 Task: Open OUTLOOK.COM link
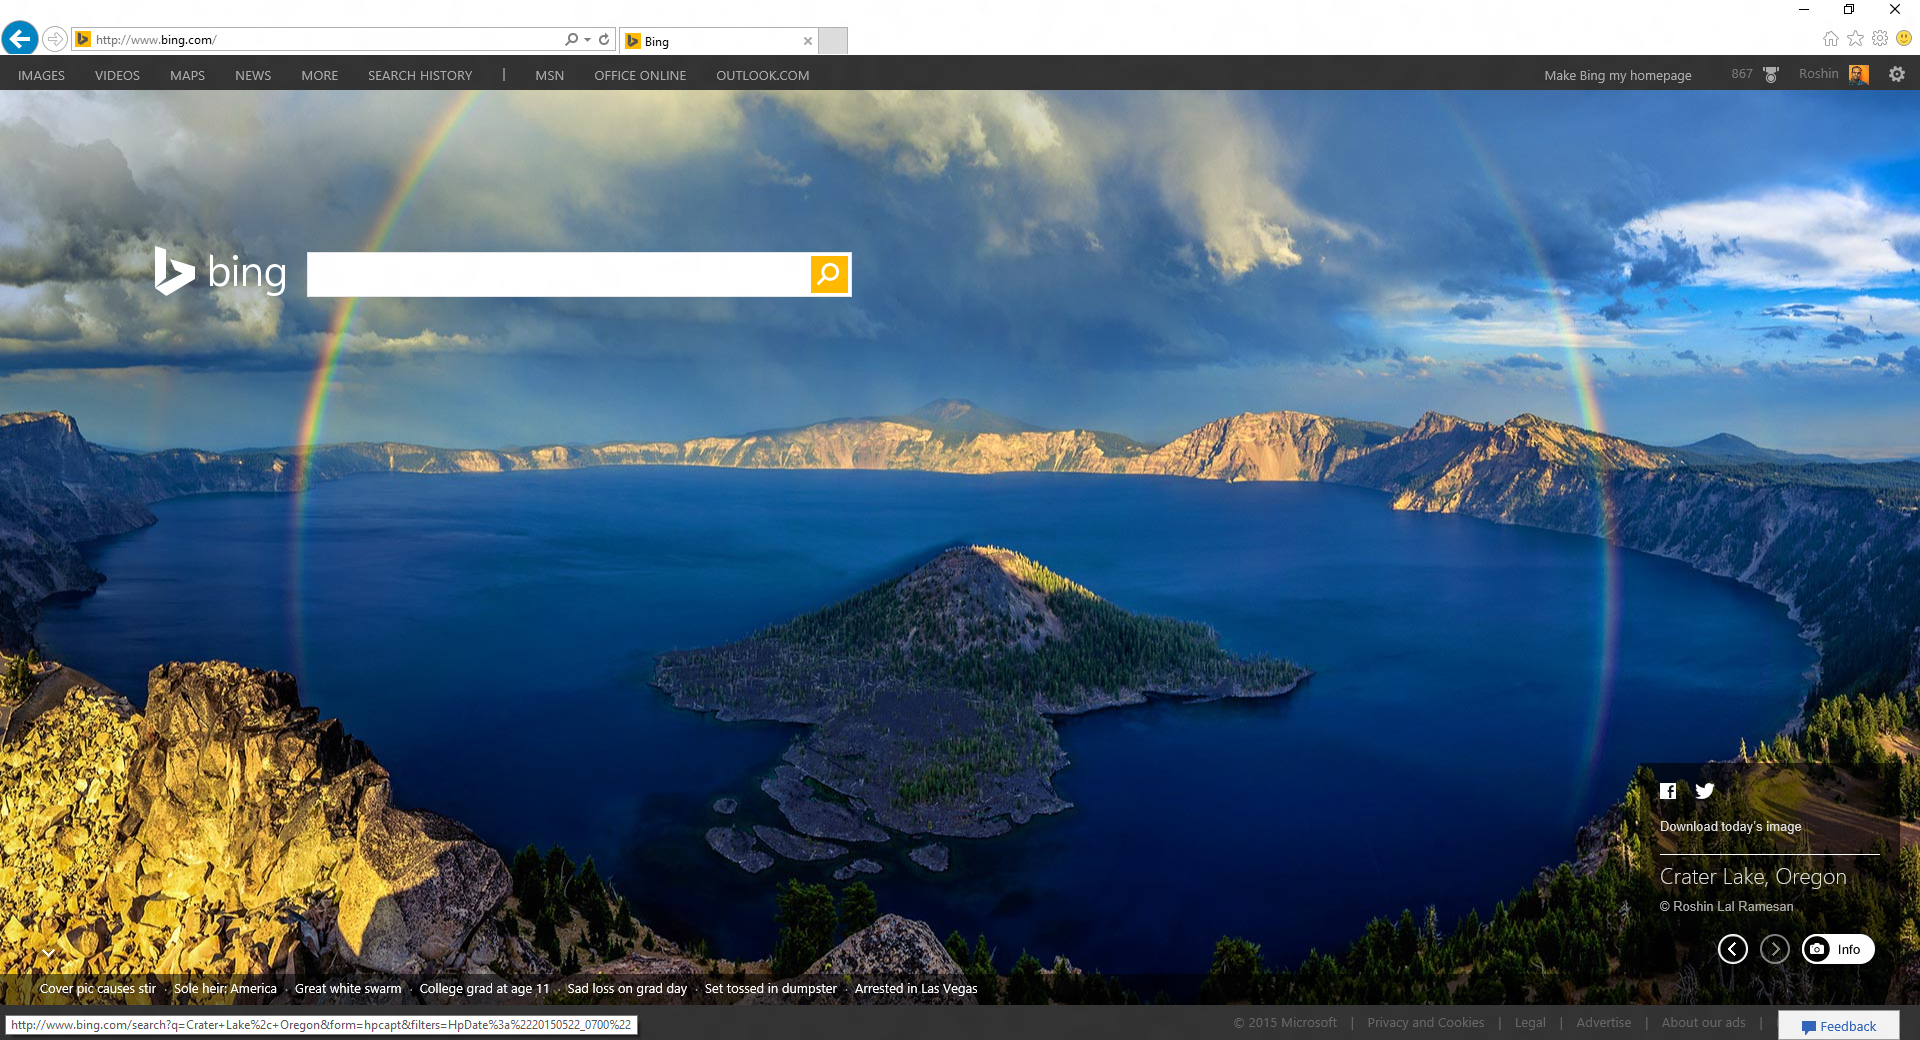point(763,75)
